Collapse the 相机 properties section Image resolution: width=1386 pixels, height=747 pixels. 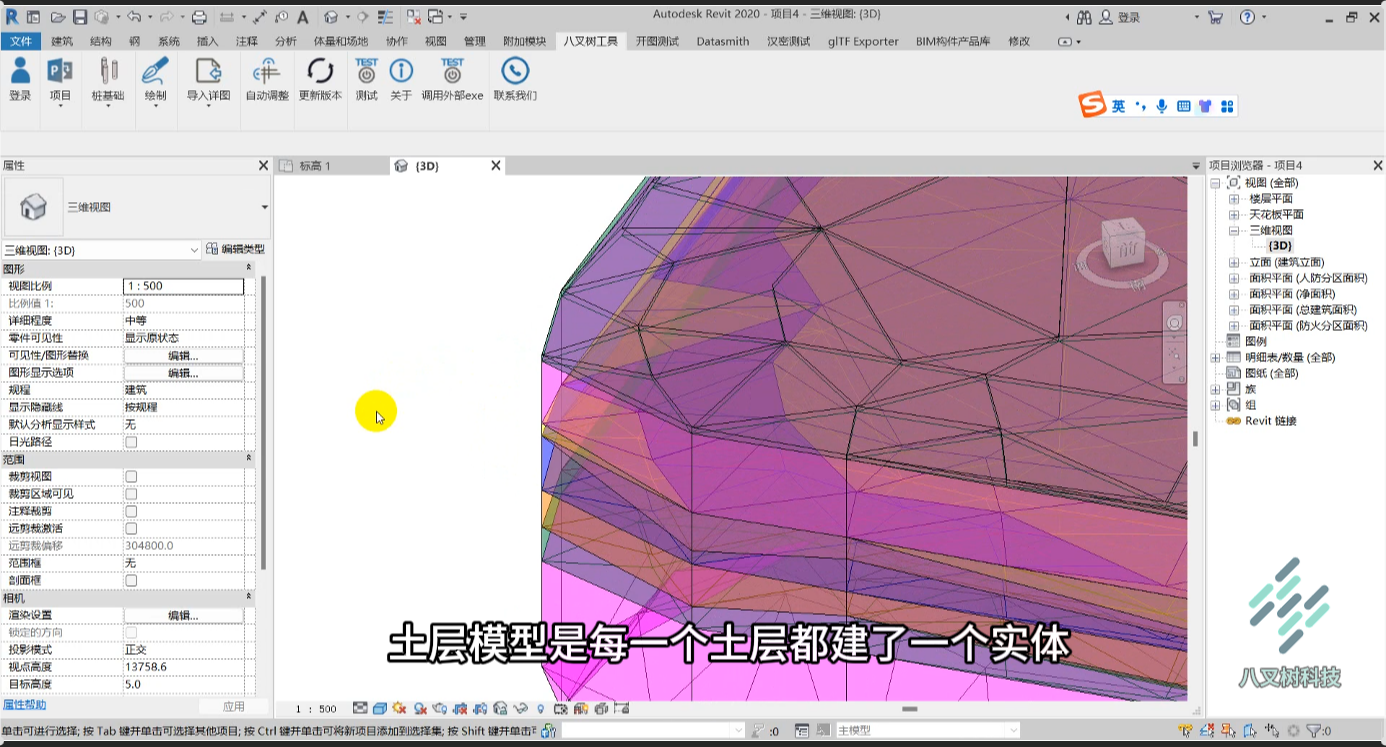249,597
